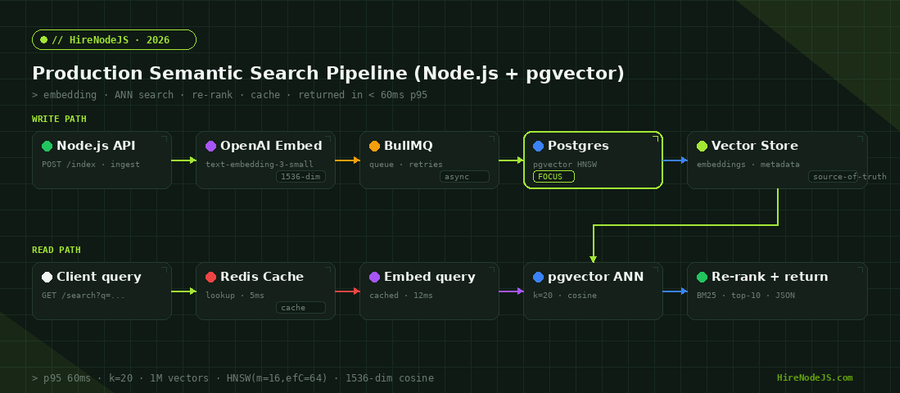Click the white dot beside Client query

tap(47, 277)
